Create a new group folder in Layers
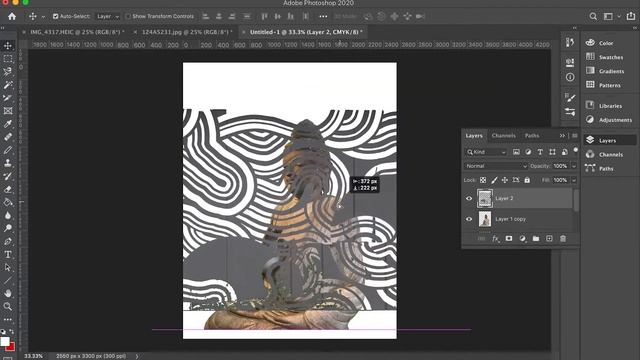 (x=536, y=238)
